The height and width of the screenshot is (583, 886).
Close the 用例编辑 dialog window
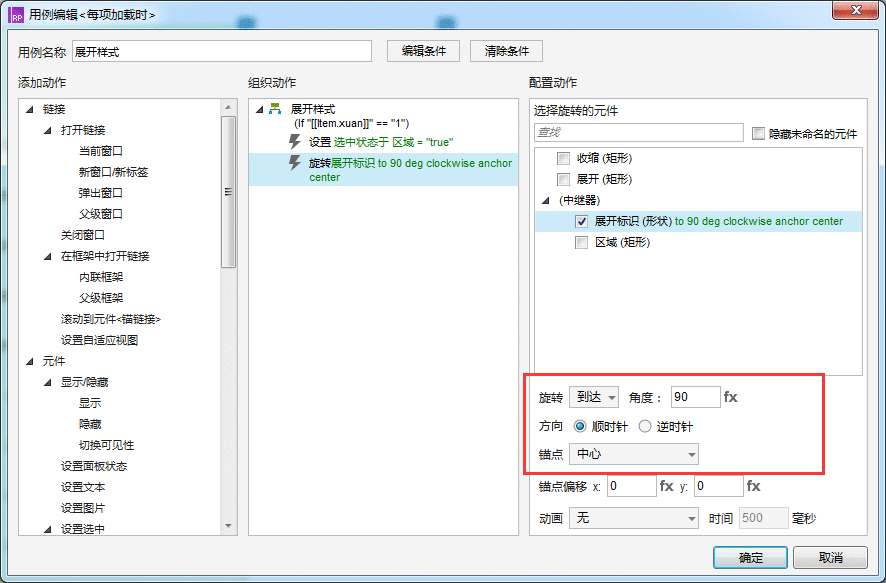pos(855,11)
